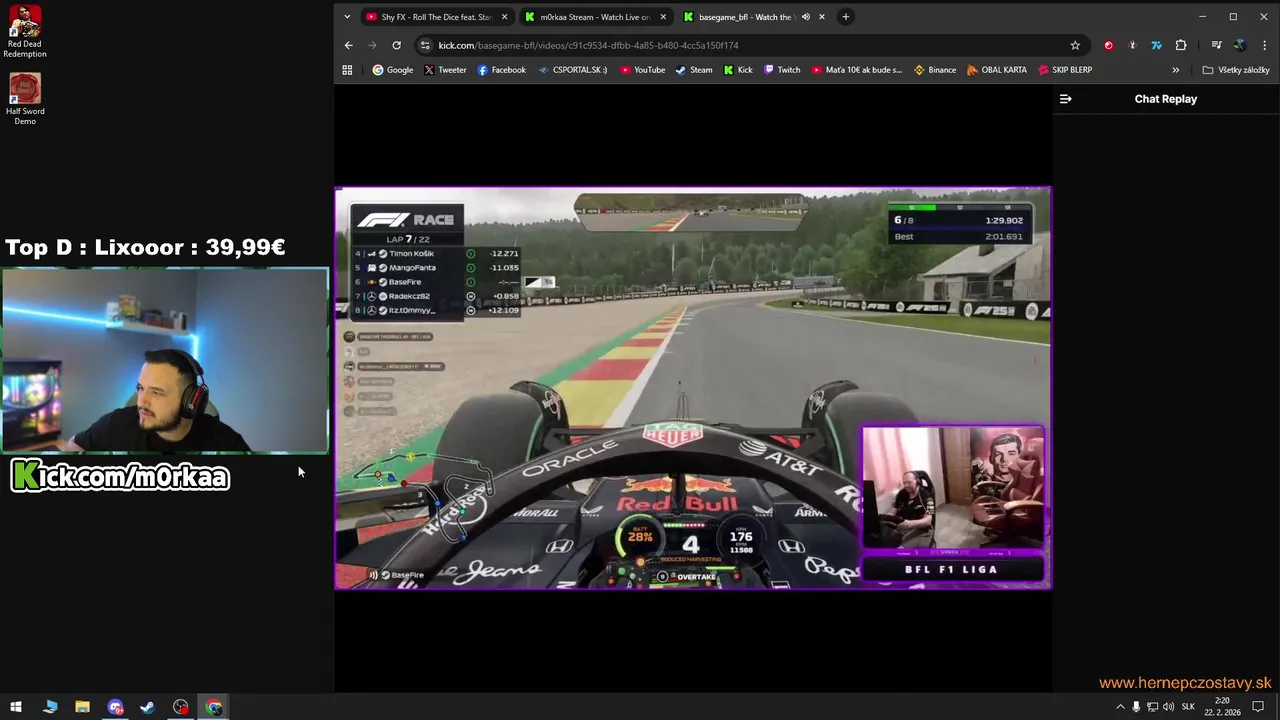Open OBS Studio from the taskbar
The width and height of the screenshot is (1280, 720).
point(180,707)
